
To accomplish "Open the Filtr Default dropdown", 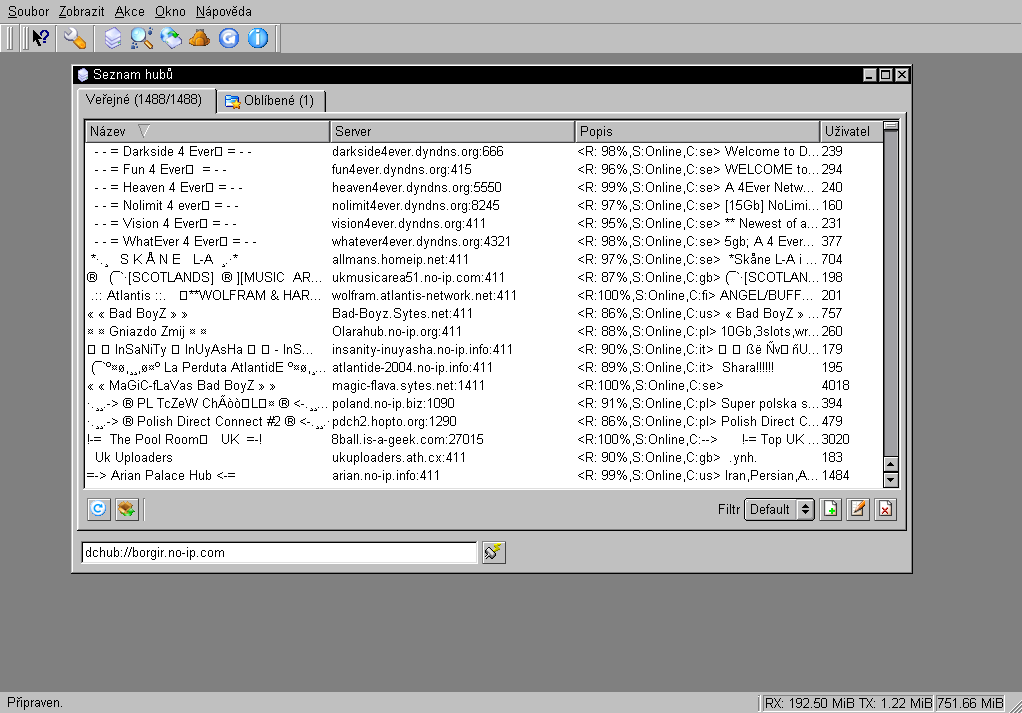I will pos(779,509).
